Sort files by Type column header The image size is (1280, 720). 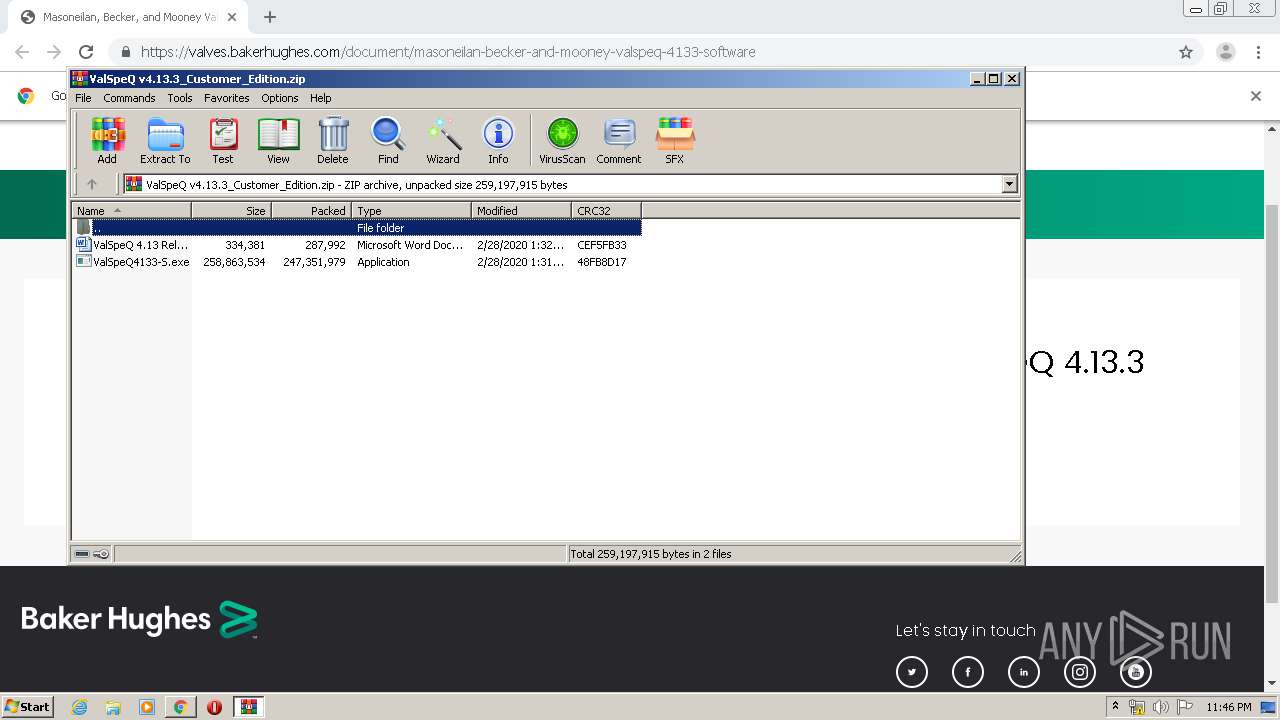[x=411, y=210]
